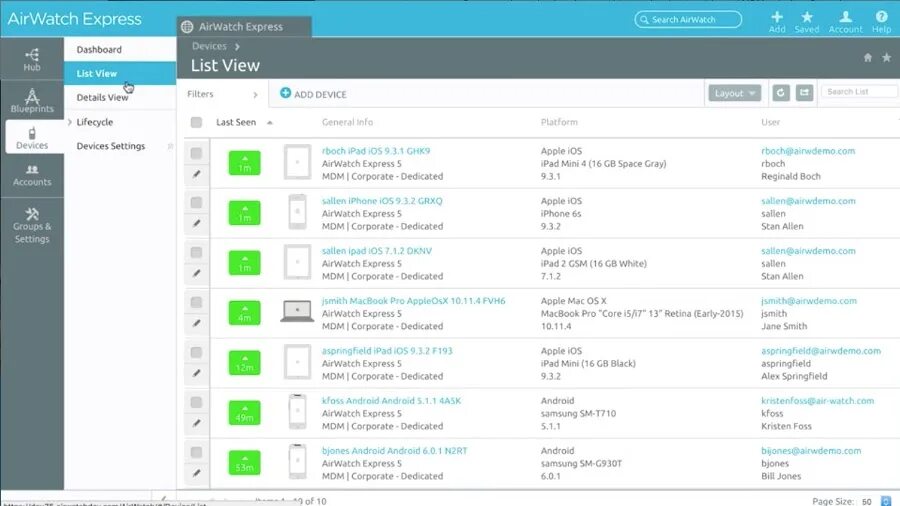The image size is (900, 506).
Task: Click plus icon of ADD DEVICE
Action: pos(285,93)
